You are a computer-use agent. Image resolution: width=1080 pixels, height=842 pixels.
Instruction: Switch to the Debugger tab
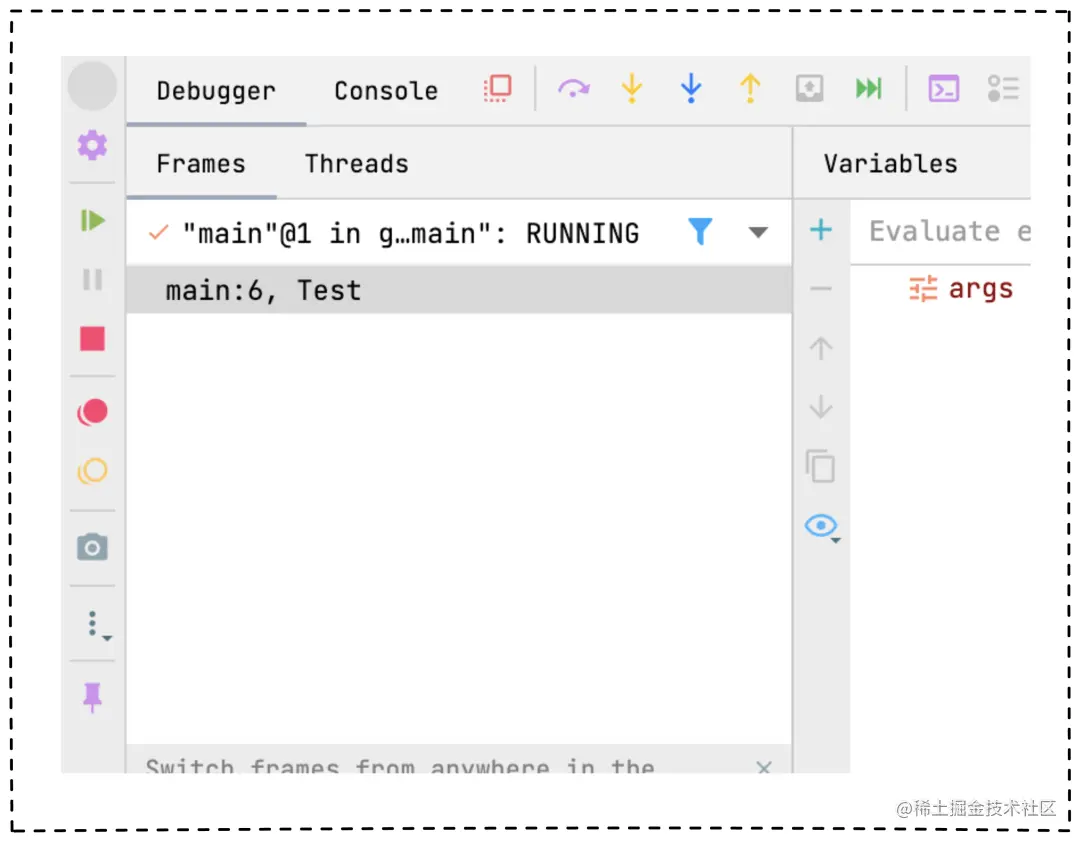click(x=216, y=91)
